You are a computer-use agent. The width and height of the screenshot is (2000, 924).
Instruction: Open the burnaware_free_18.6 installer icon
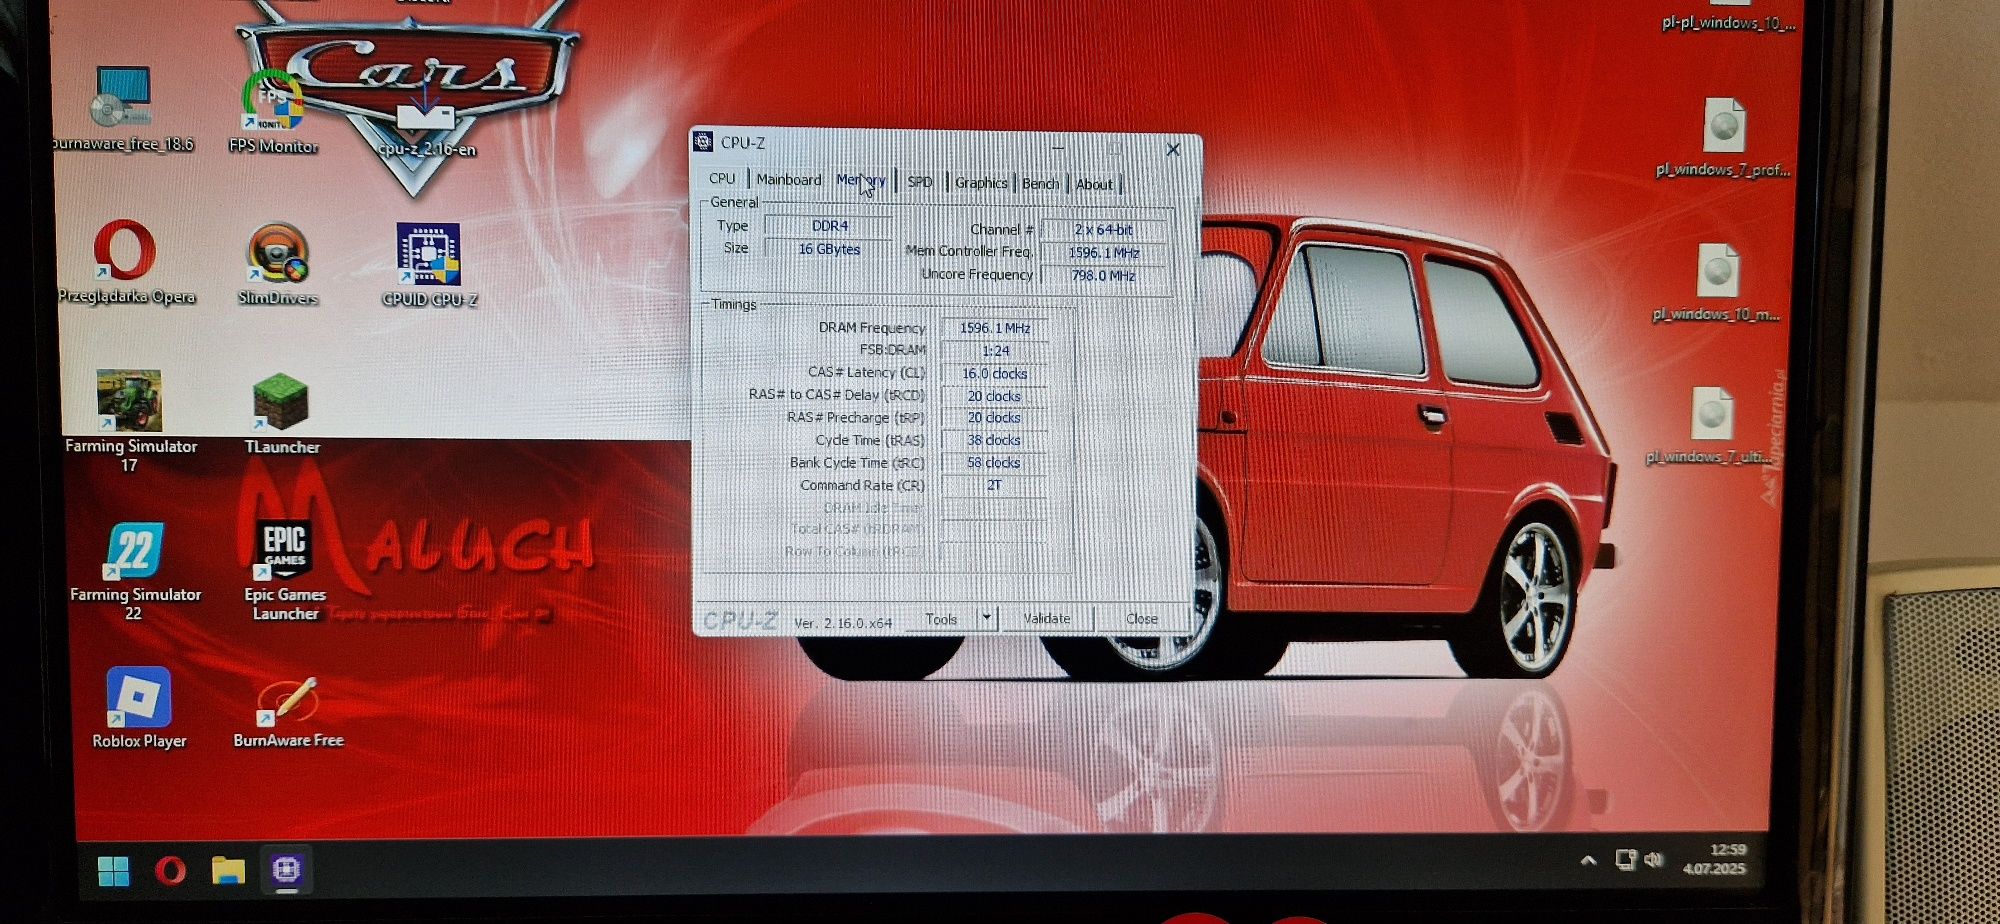[123, 108]
